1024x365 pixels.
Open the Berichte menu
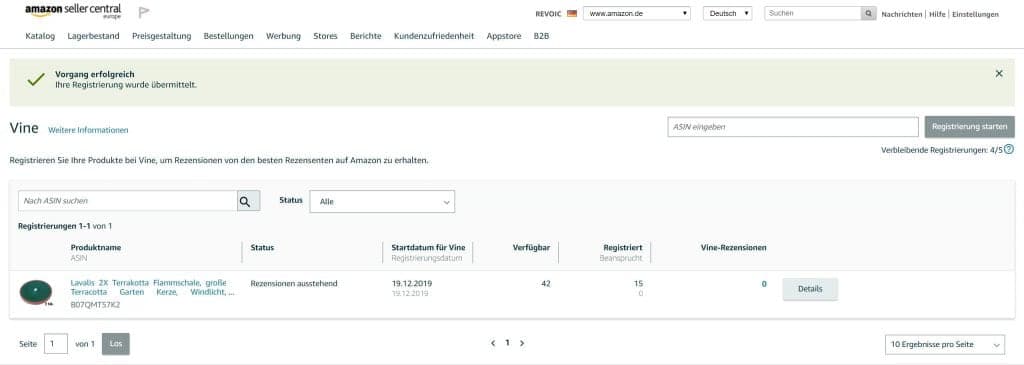[366, 37]
